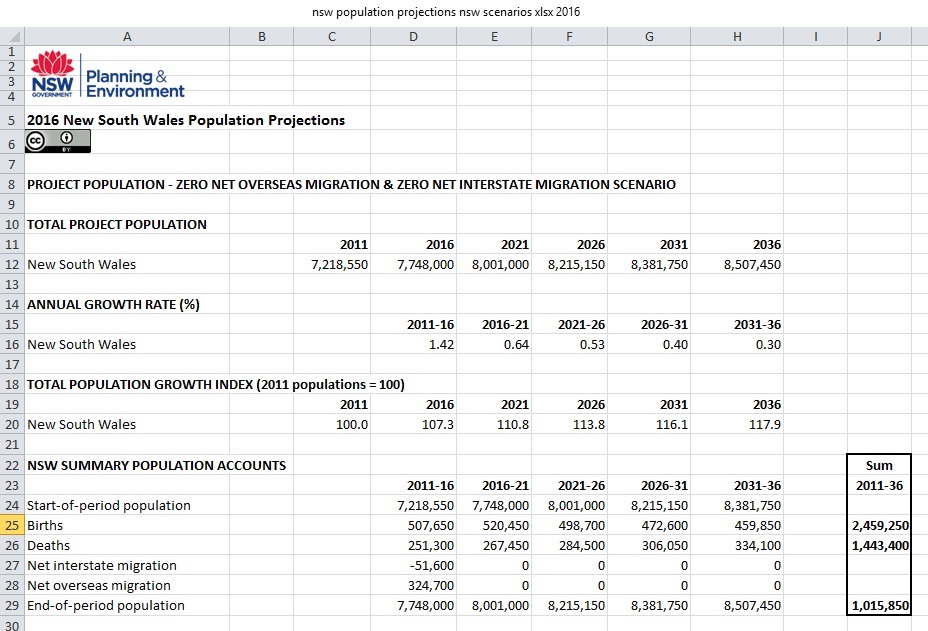Screen dimensions: 928x631
Task: Select 'End-of-period population' row label
Action: click(x=106, y=606)
